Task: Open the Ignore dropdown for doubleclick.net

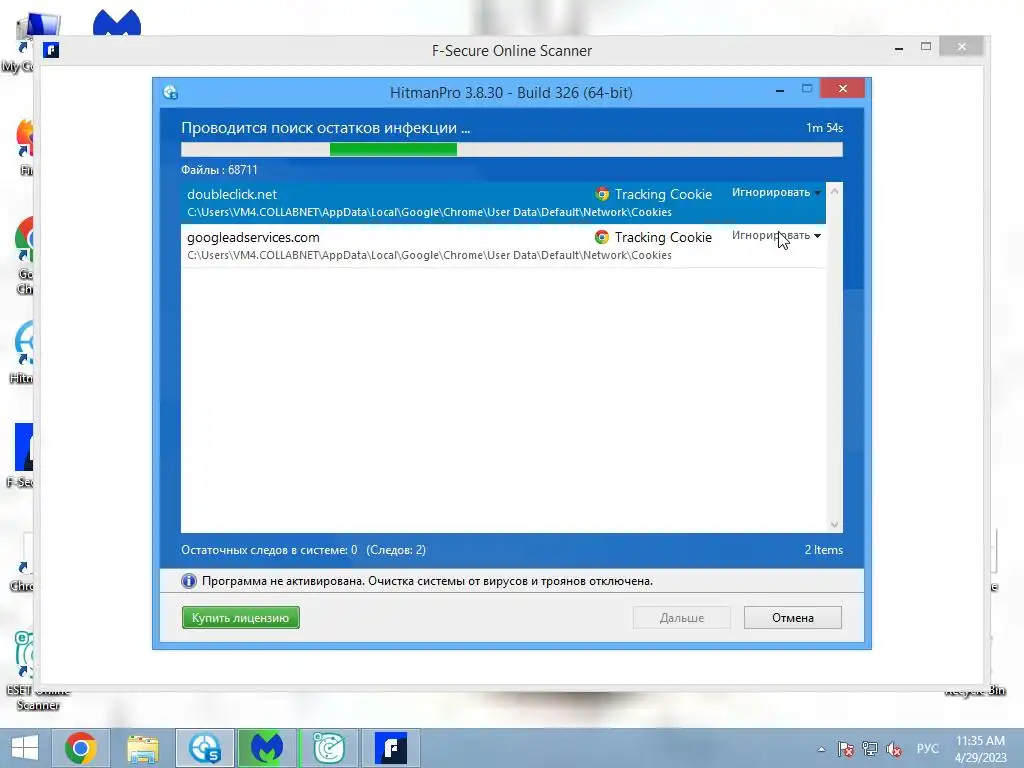Action: (x=776, y=193)
